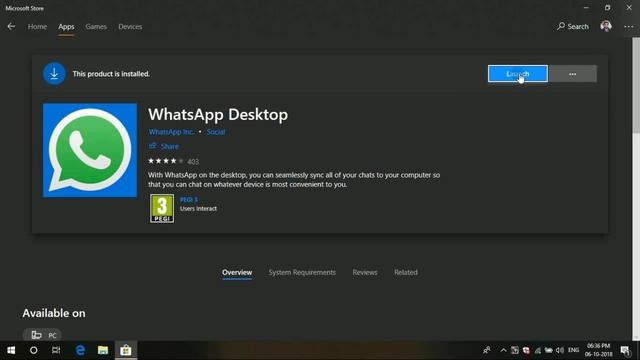640x360 pixels.
Task: Open the Windows Start menu
Action: click(x=11, y=350)
